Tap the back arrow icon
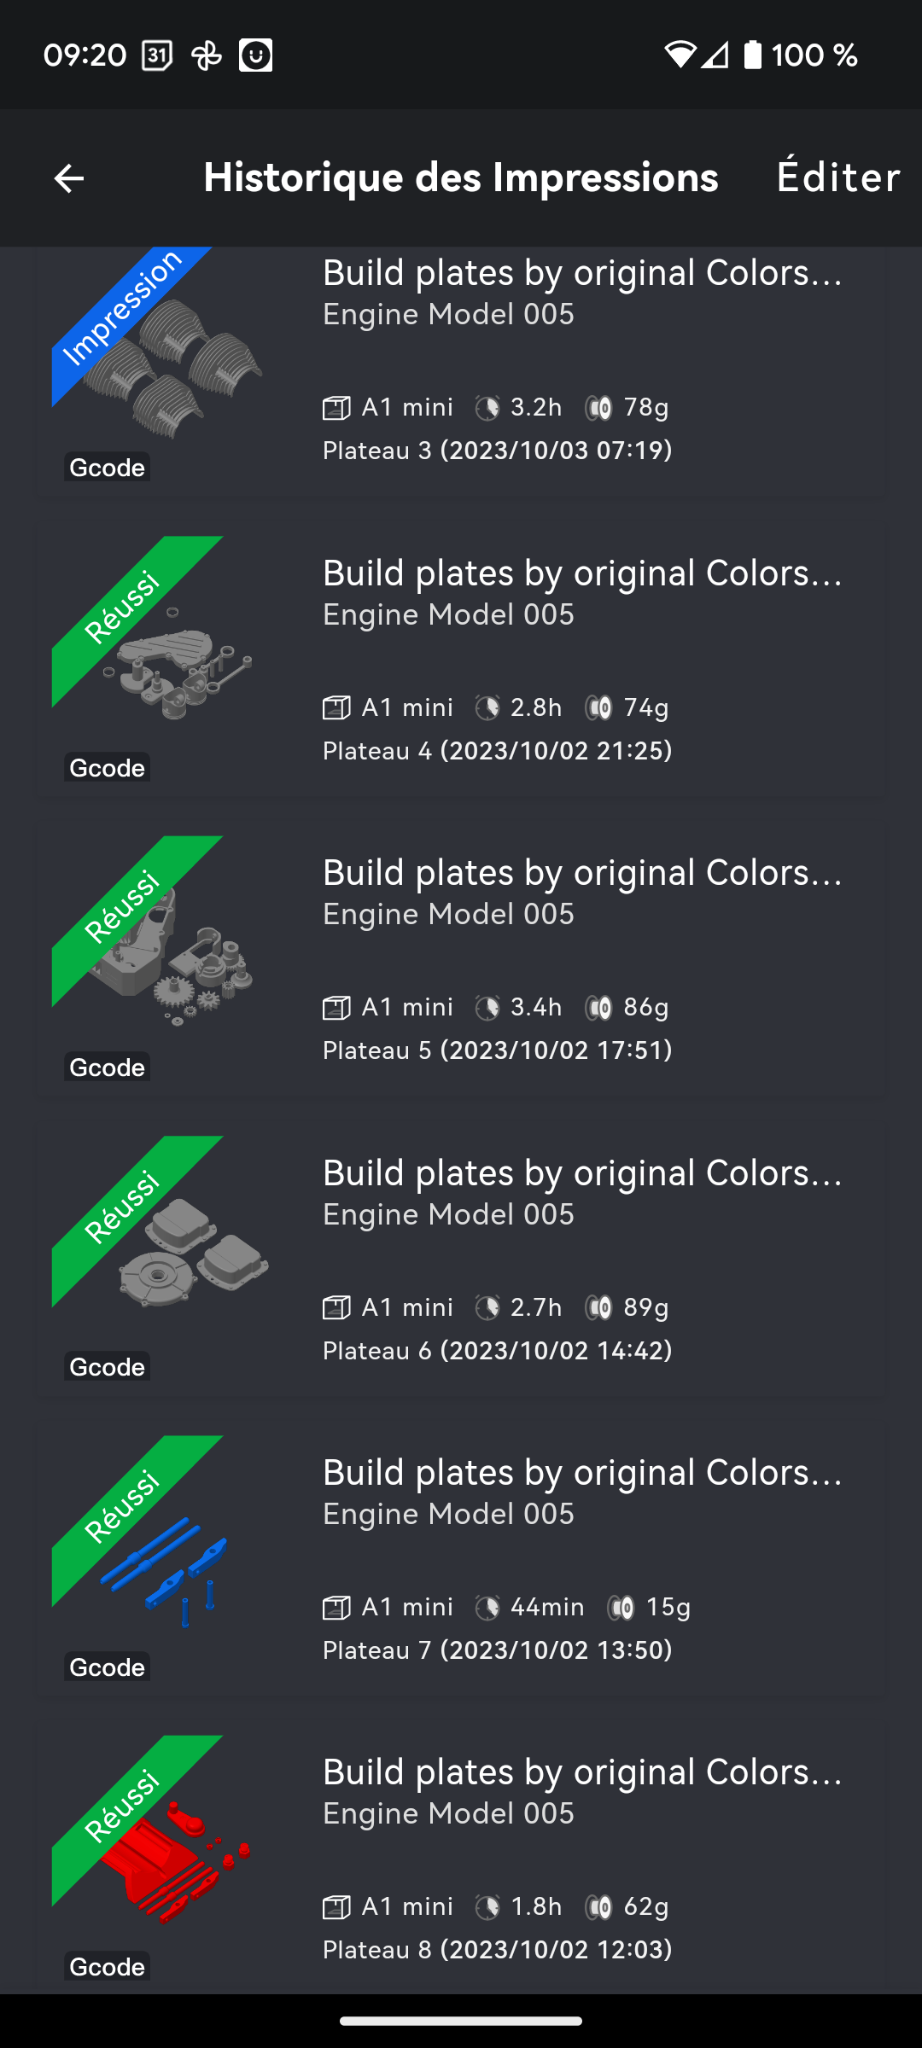The height and width of the screenshot is (2048, 922). click(x=69, y=179)
